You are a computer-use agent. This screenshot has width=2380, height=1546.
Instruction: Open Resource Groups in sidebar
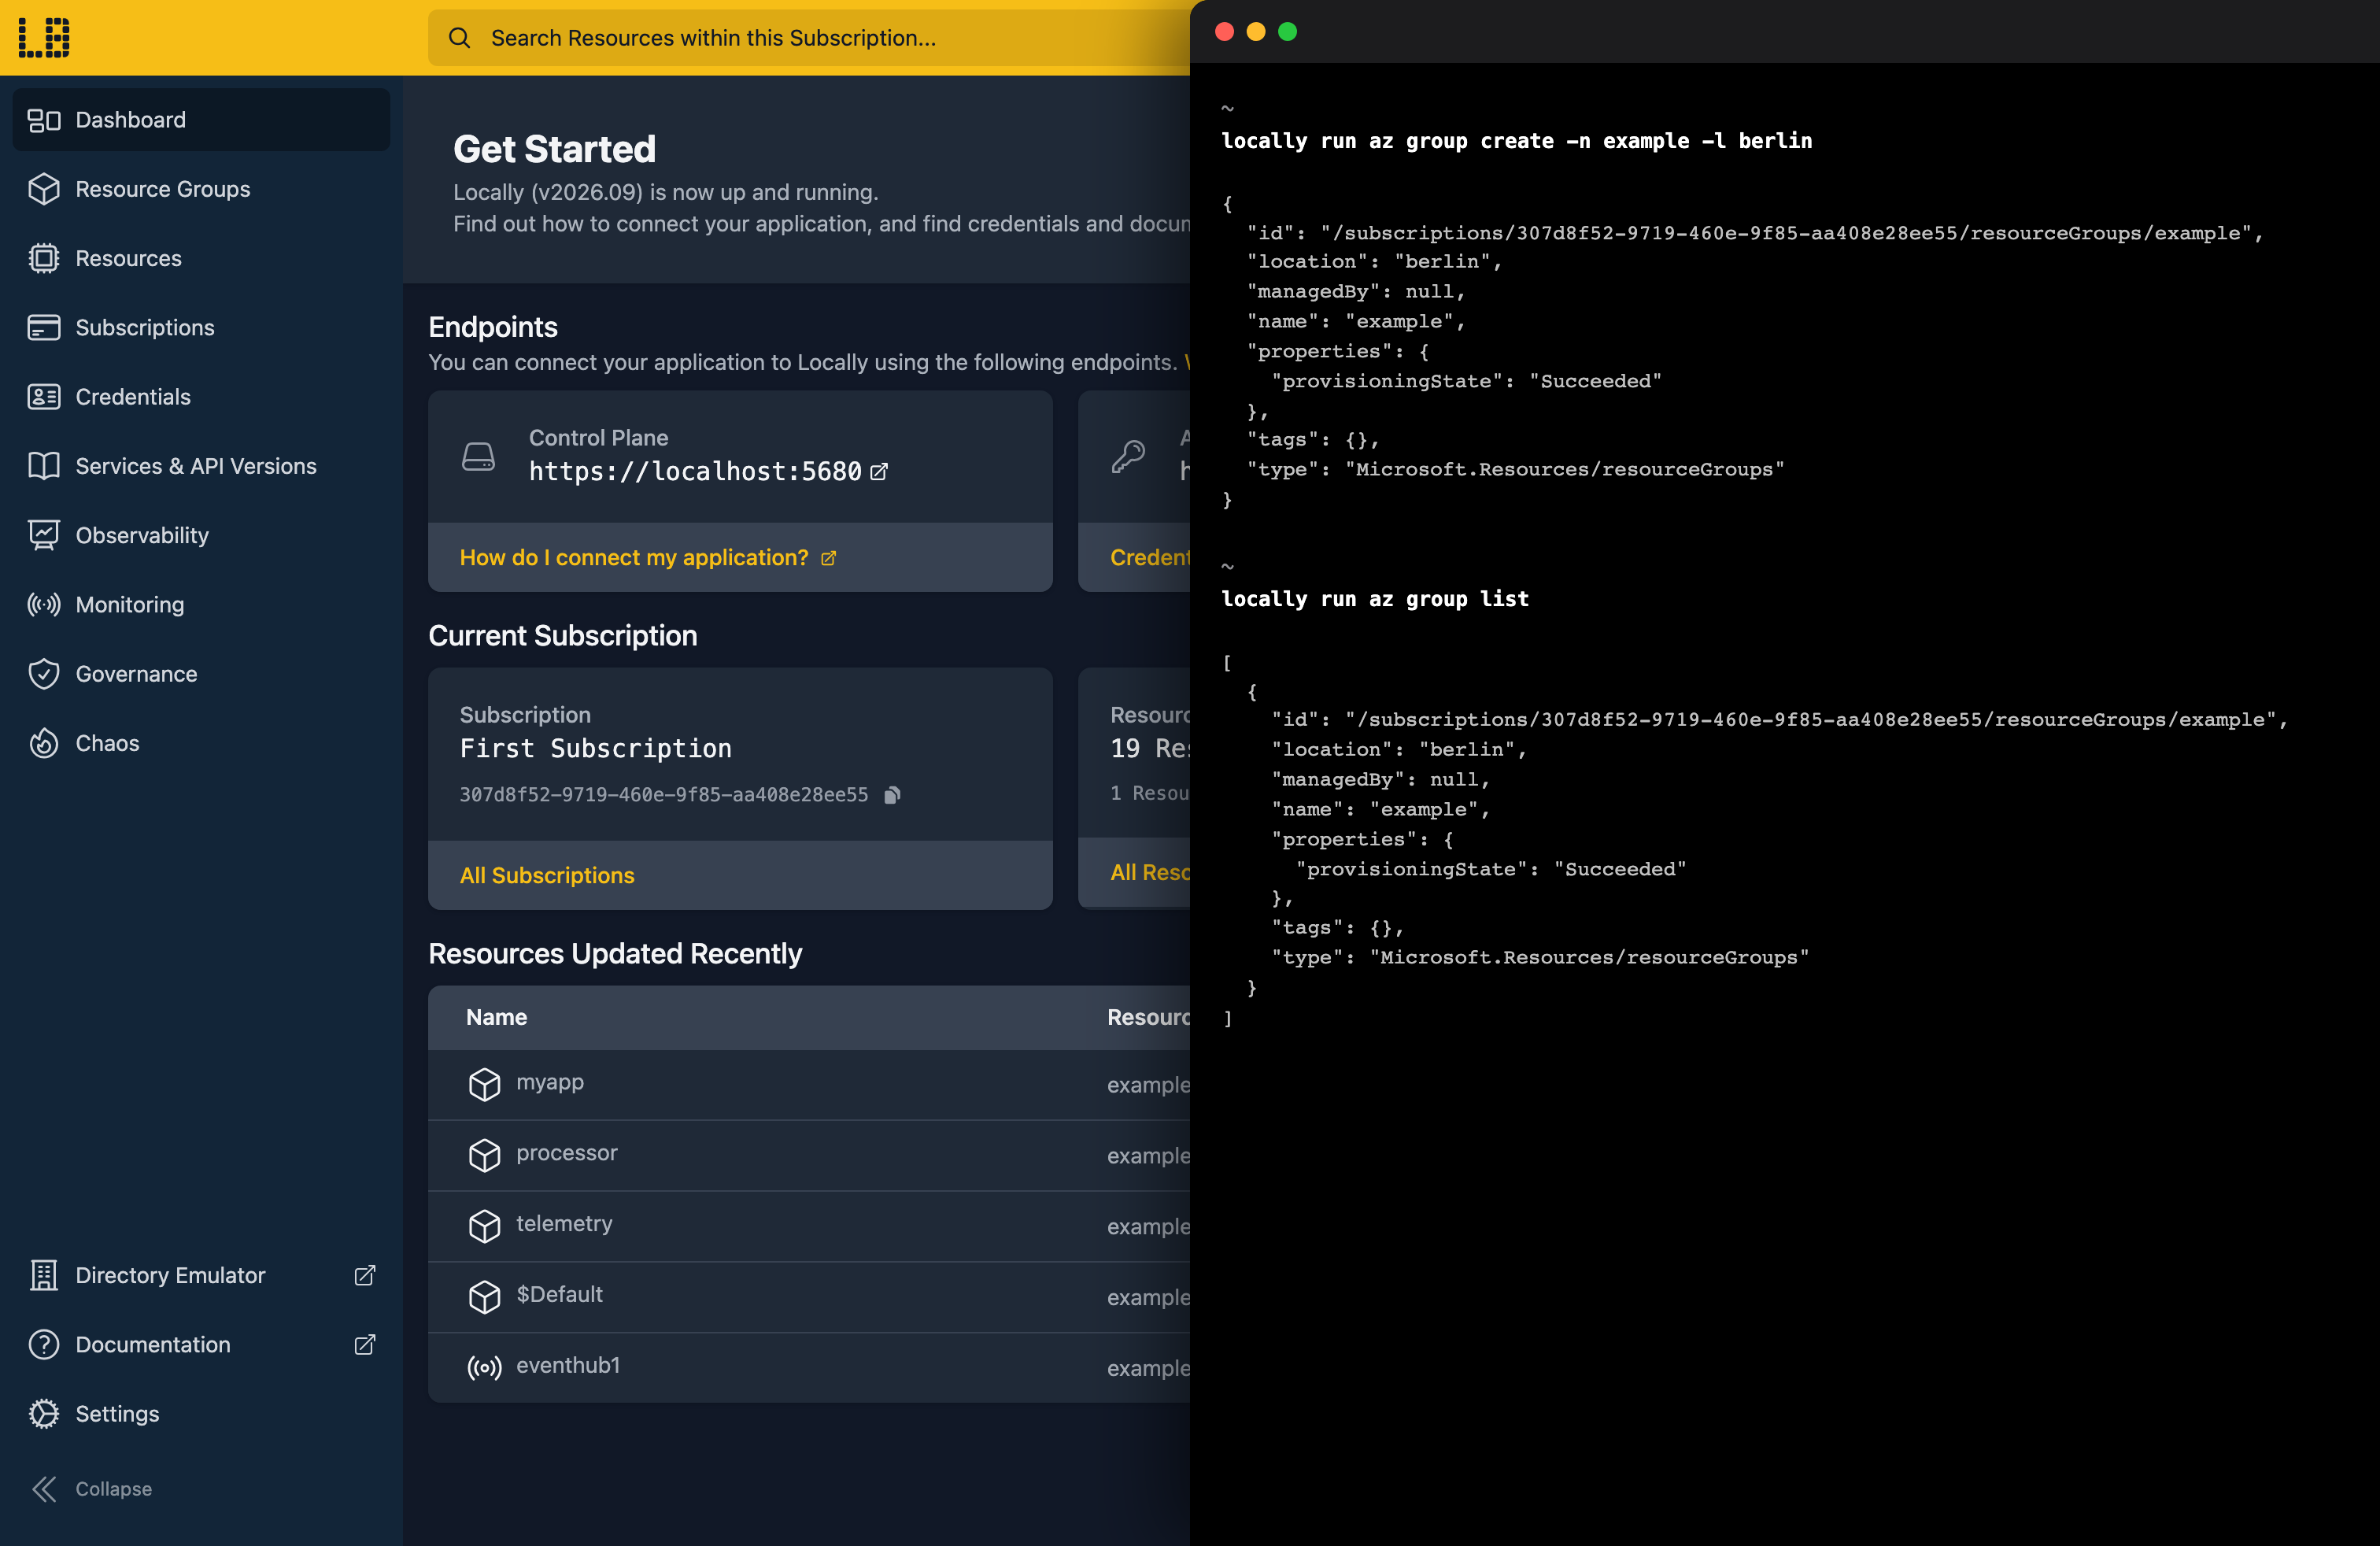coord(201,189)
